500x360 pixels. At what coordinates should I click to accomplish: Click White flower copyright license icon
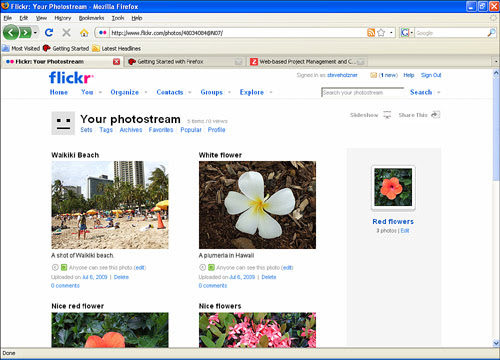pyautogui.click(x=202, y=267)
